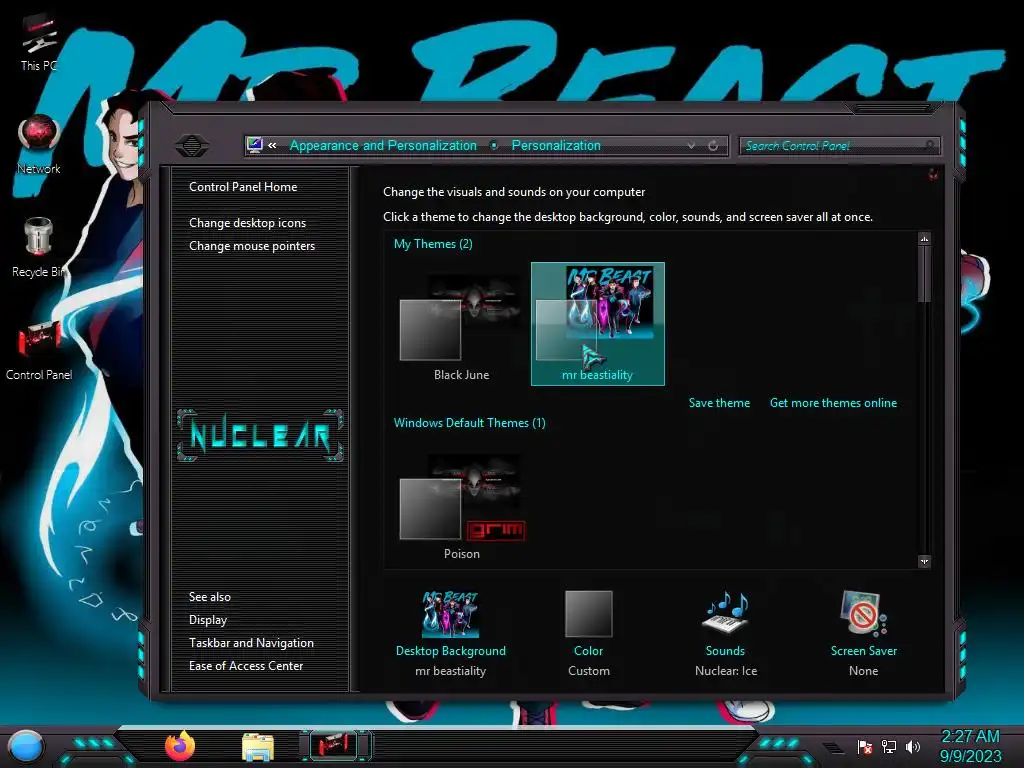Viewport: 1024px width, 768px height.
Task: Open Control Panel Home link
Action: (x=243, y=187)
